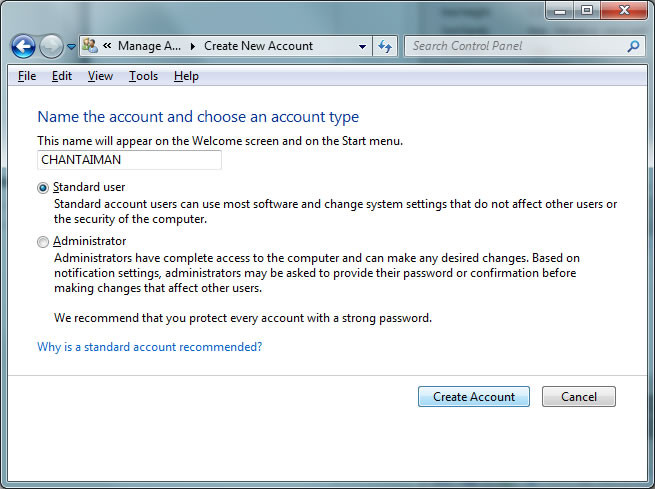This screenshot has width=655, height=489.
Task: Select the Standard user radio button
Action: point(43,188)
